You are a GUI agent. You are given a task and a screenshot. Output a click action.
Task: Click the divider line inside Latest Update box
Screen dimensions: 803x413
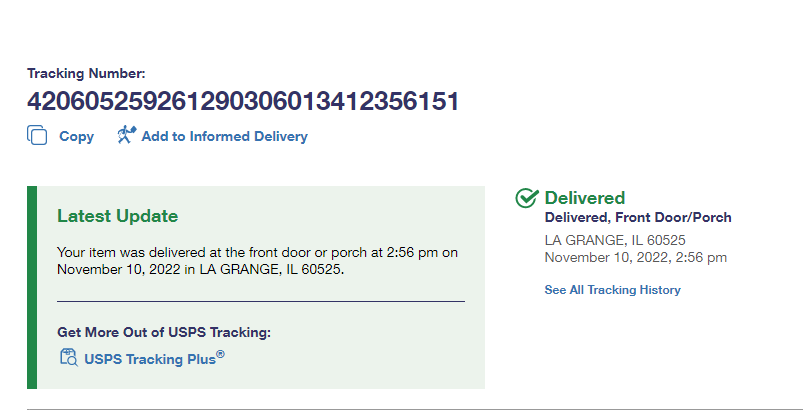pyautogui.click(x=260, y=300)
